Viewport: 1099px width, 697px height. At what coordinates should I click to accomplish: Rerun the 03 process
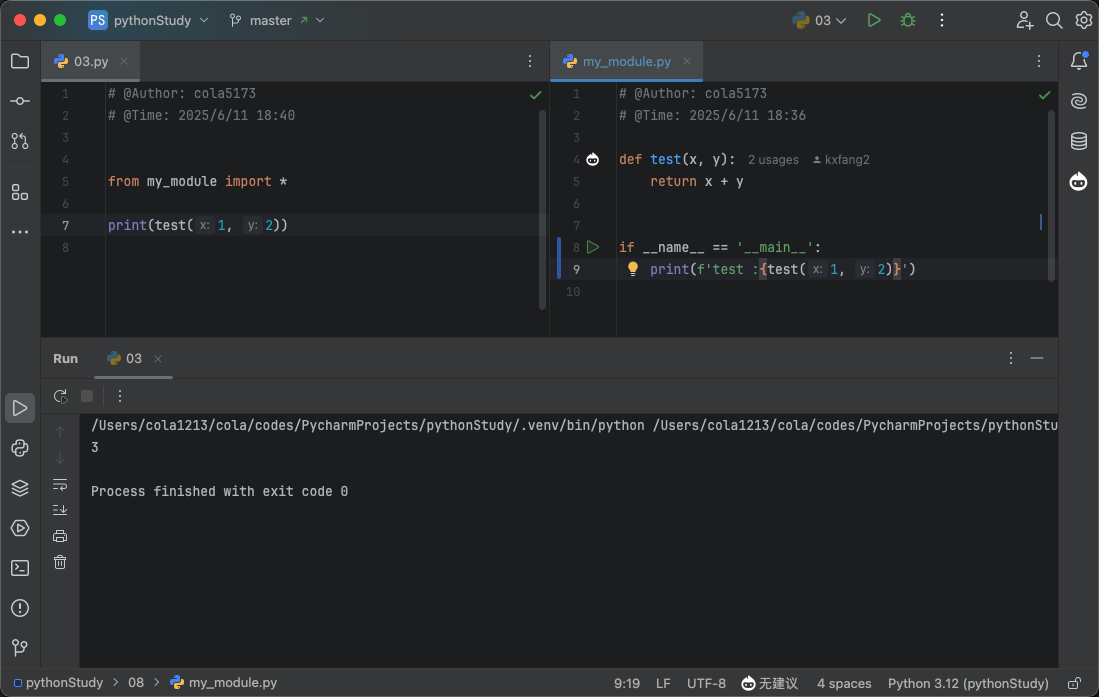coord(60,396)
